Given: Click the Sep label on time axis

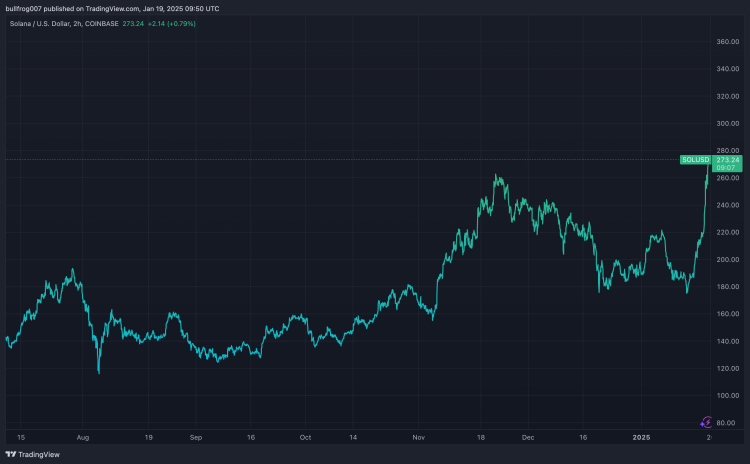Looking at the screenshot, I should tap(196, 437).
